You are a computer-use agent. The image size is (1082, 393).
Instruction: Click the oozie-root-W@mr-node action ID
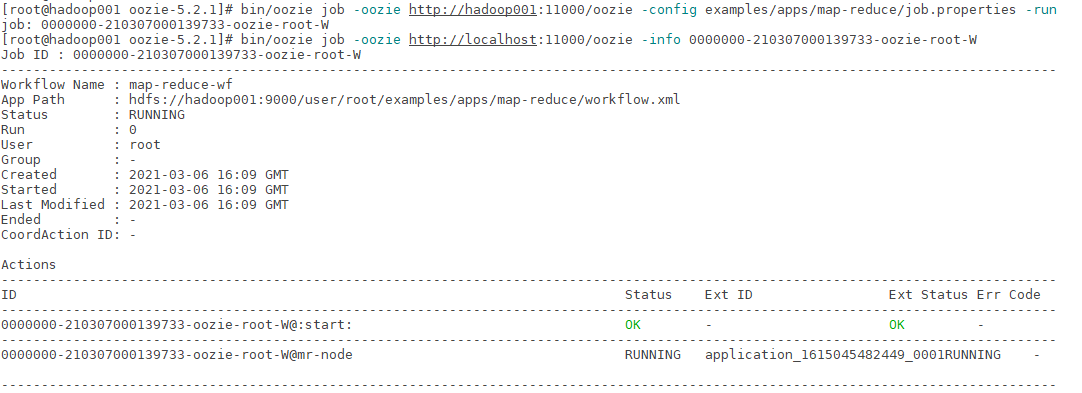pos(177,355)
